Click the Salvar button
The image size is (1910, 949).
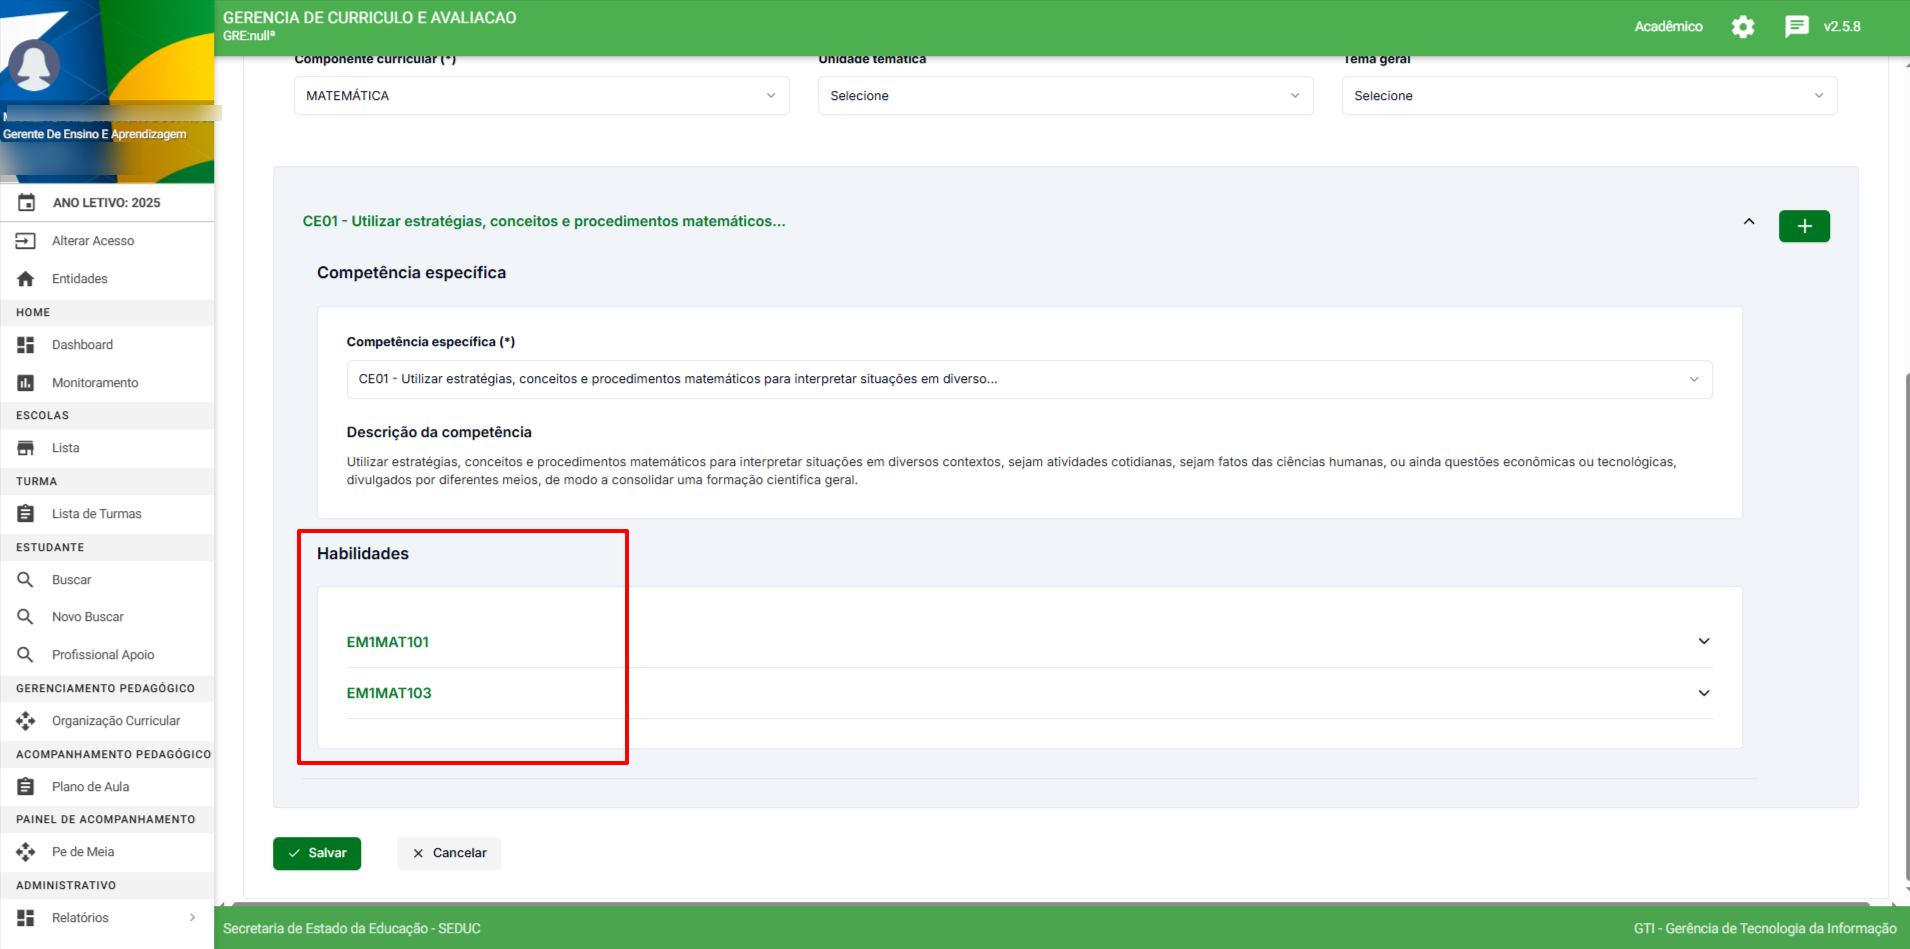317,853
